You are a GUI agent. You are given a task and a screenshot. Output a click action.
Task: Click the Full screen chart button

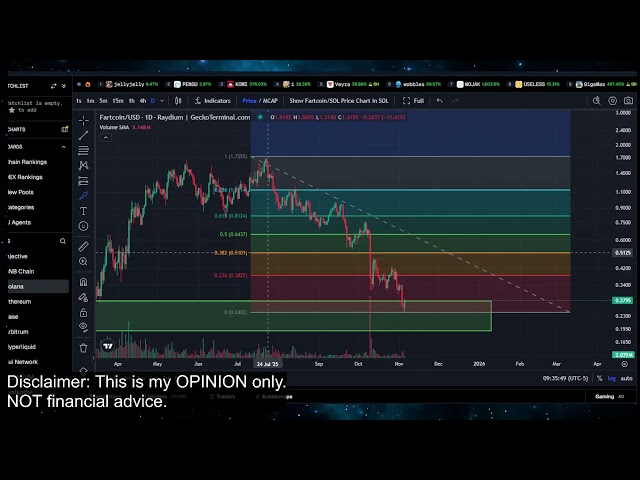click(x=414, y=101)
